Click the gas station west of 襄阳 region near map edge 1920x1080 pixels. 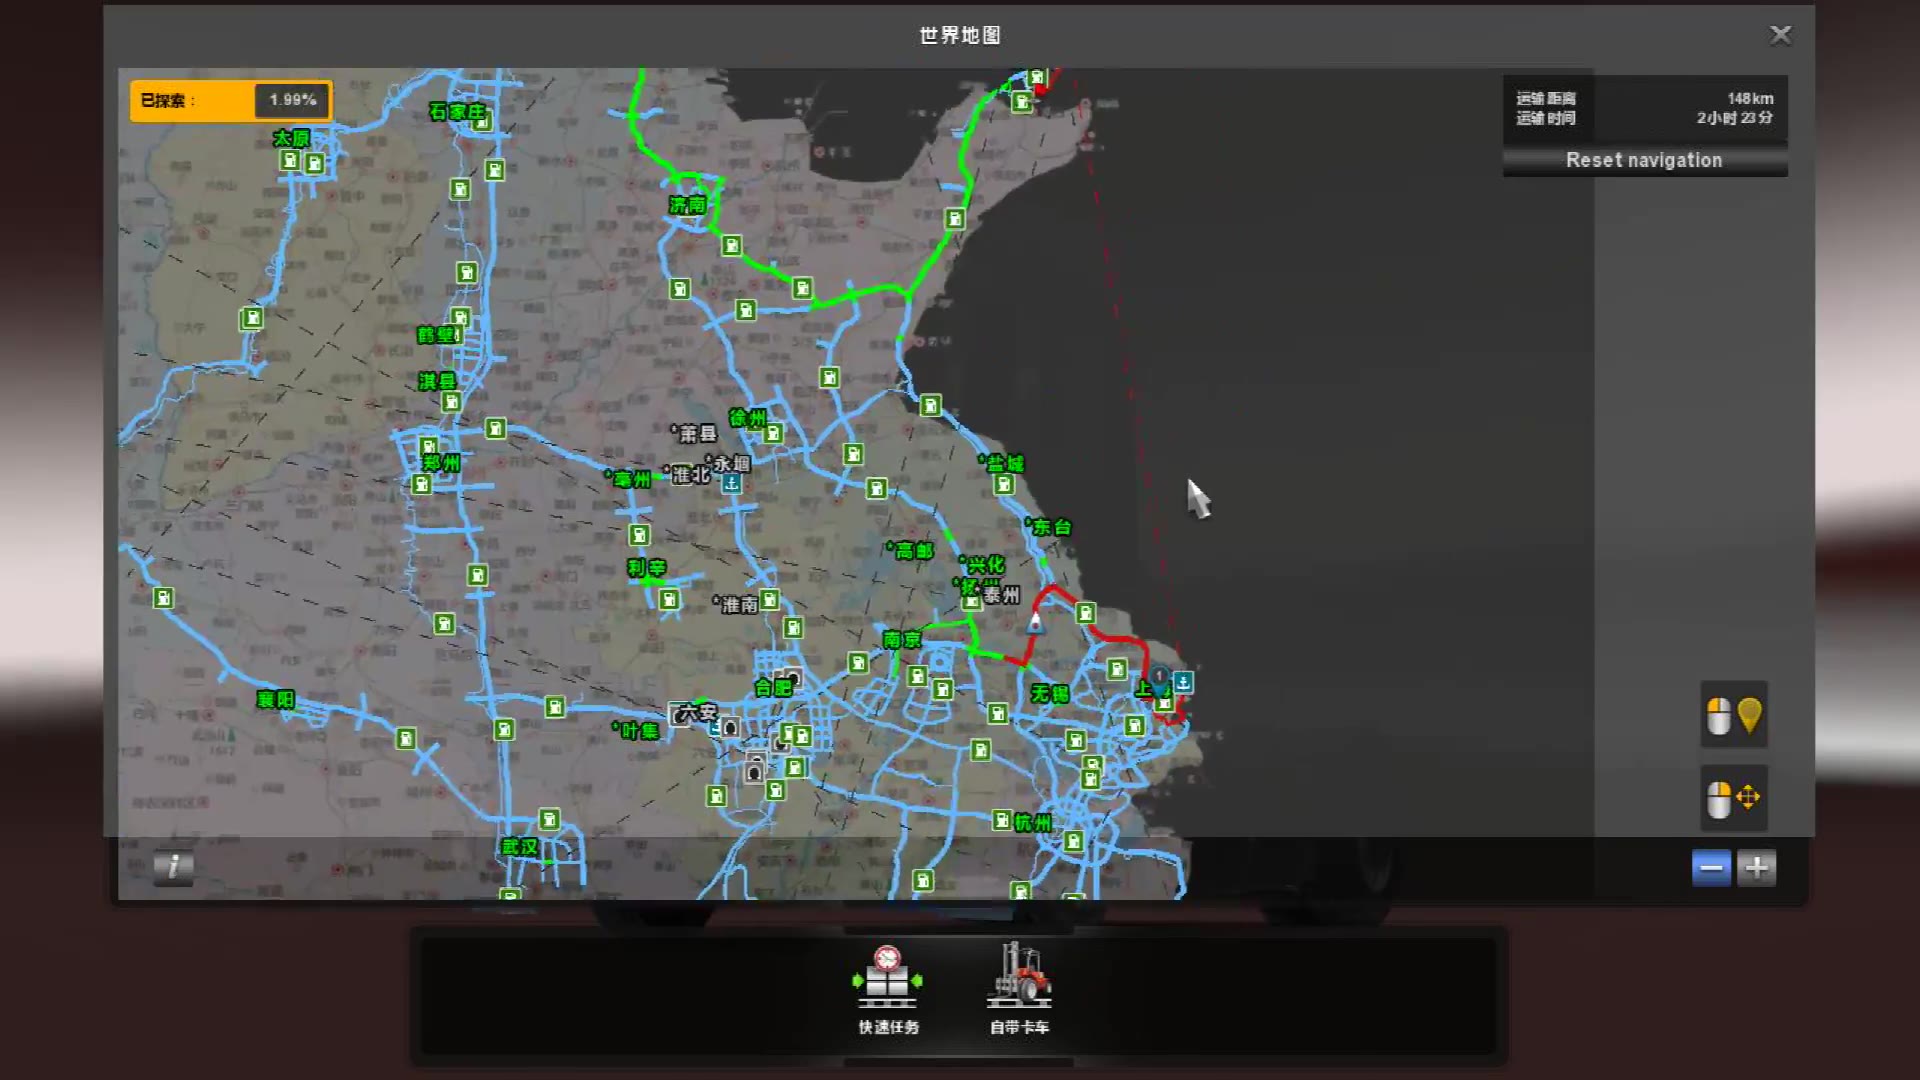coord(163,598)
